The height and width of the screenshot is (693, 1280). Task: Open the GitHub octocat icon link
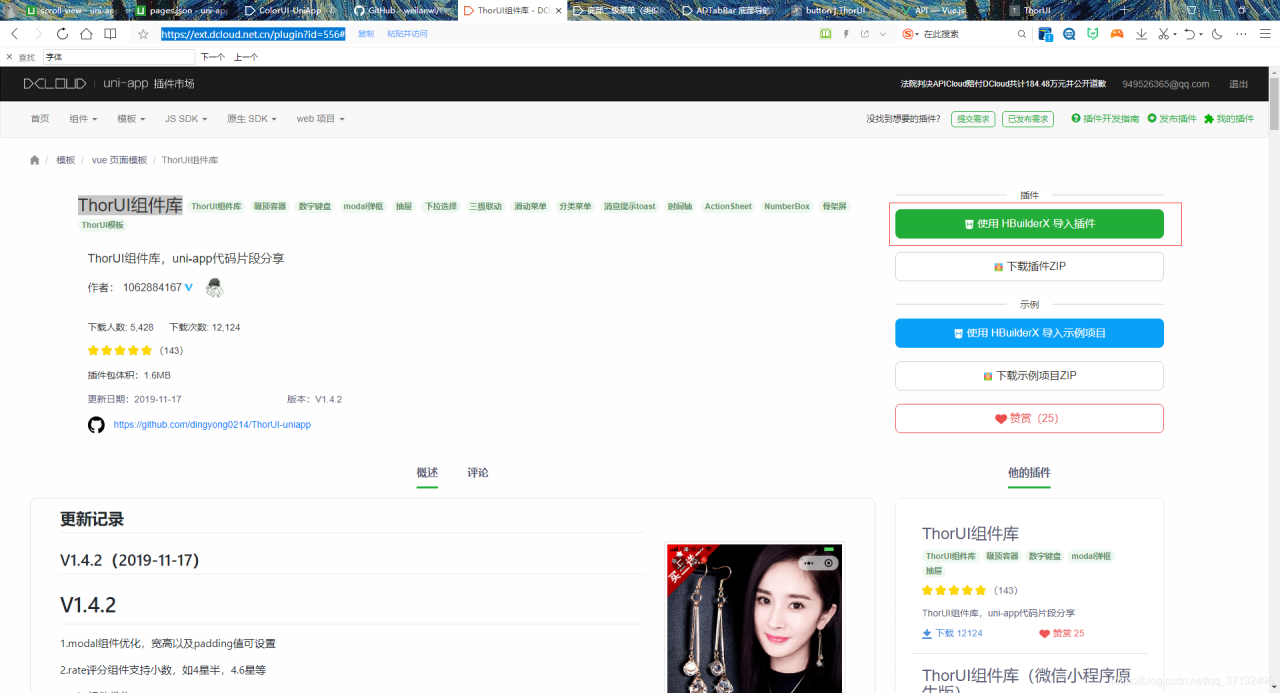[96, 425]
